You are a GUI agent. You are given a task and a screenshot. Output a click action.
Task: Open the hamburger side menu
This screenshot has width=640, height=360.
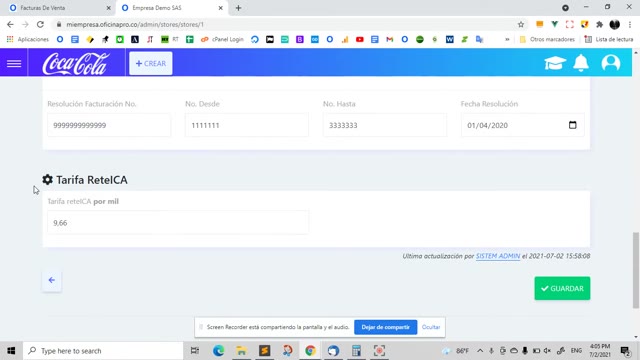coord(14,63)
